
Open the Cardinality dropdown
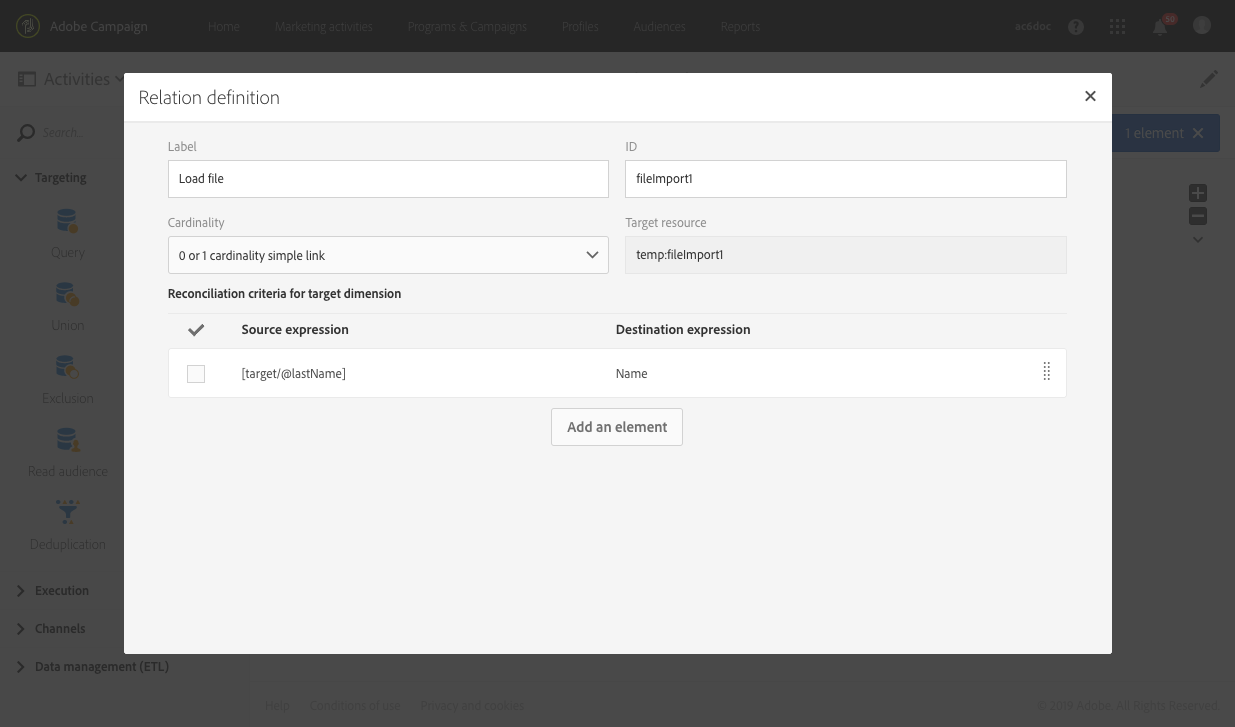(x=388, y=255)
